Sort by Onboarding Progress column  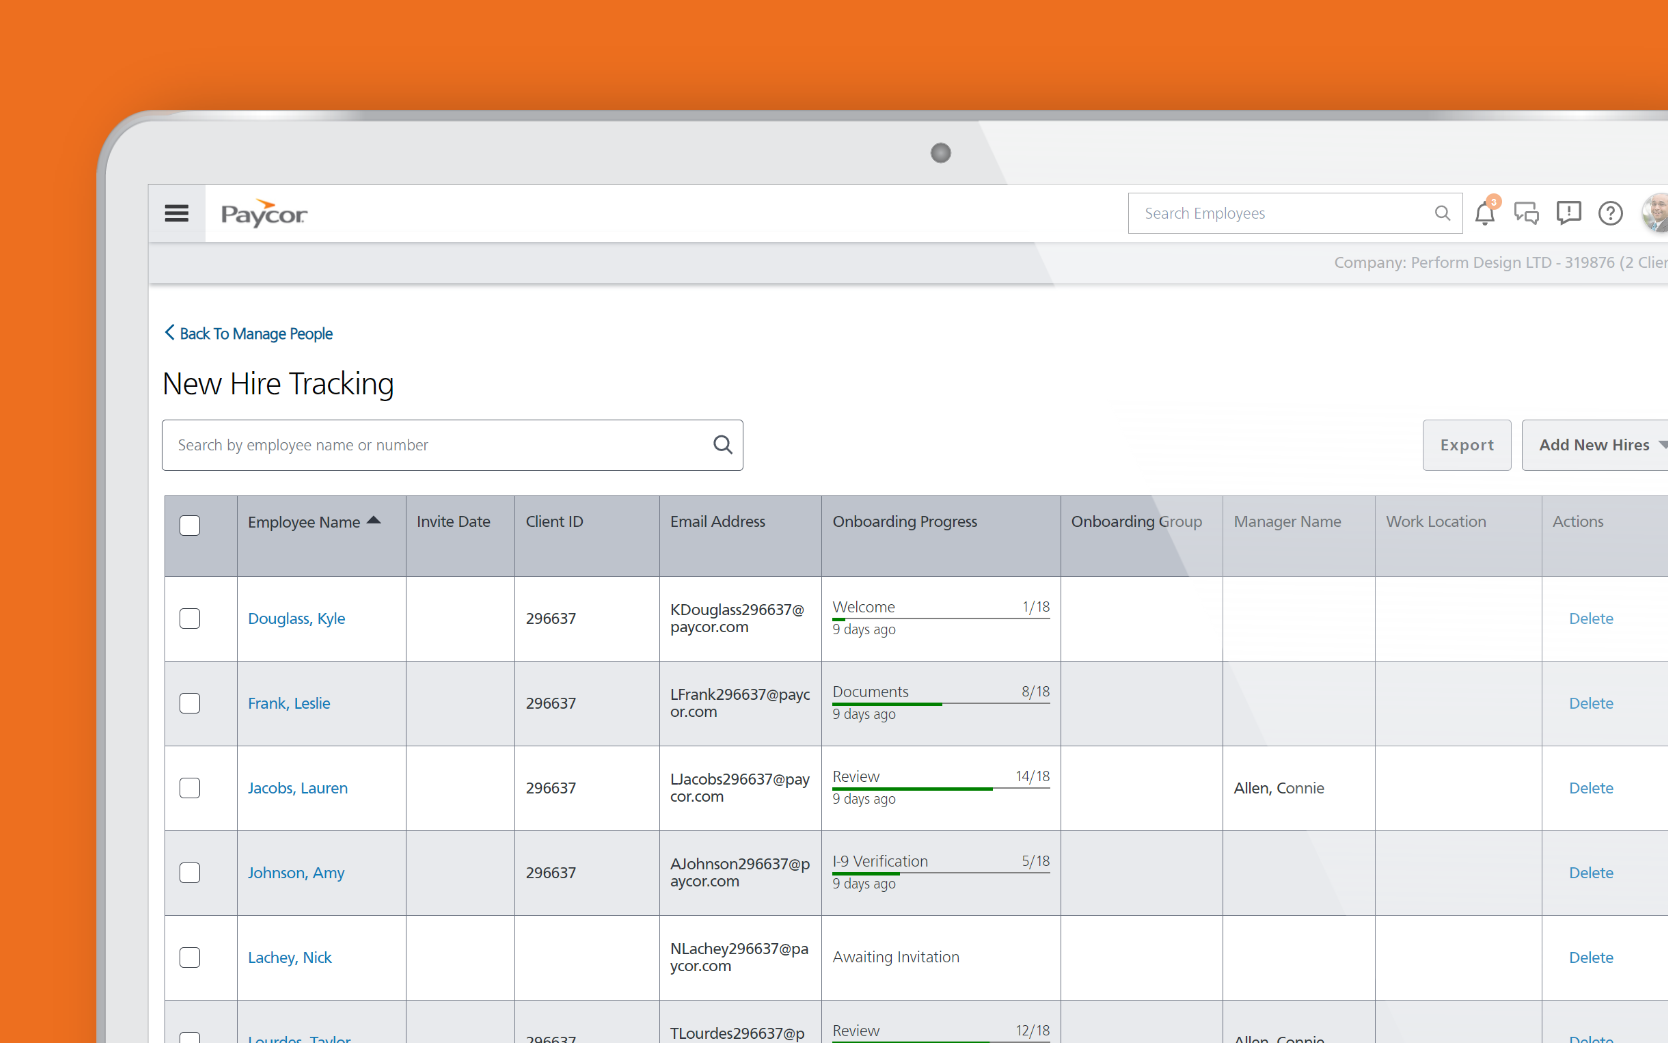click(905, 522)
